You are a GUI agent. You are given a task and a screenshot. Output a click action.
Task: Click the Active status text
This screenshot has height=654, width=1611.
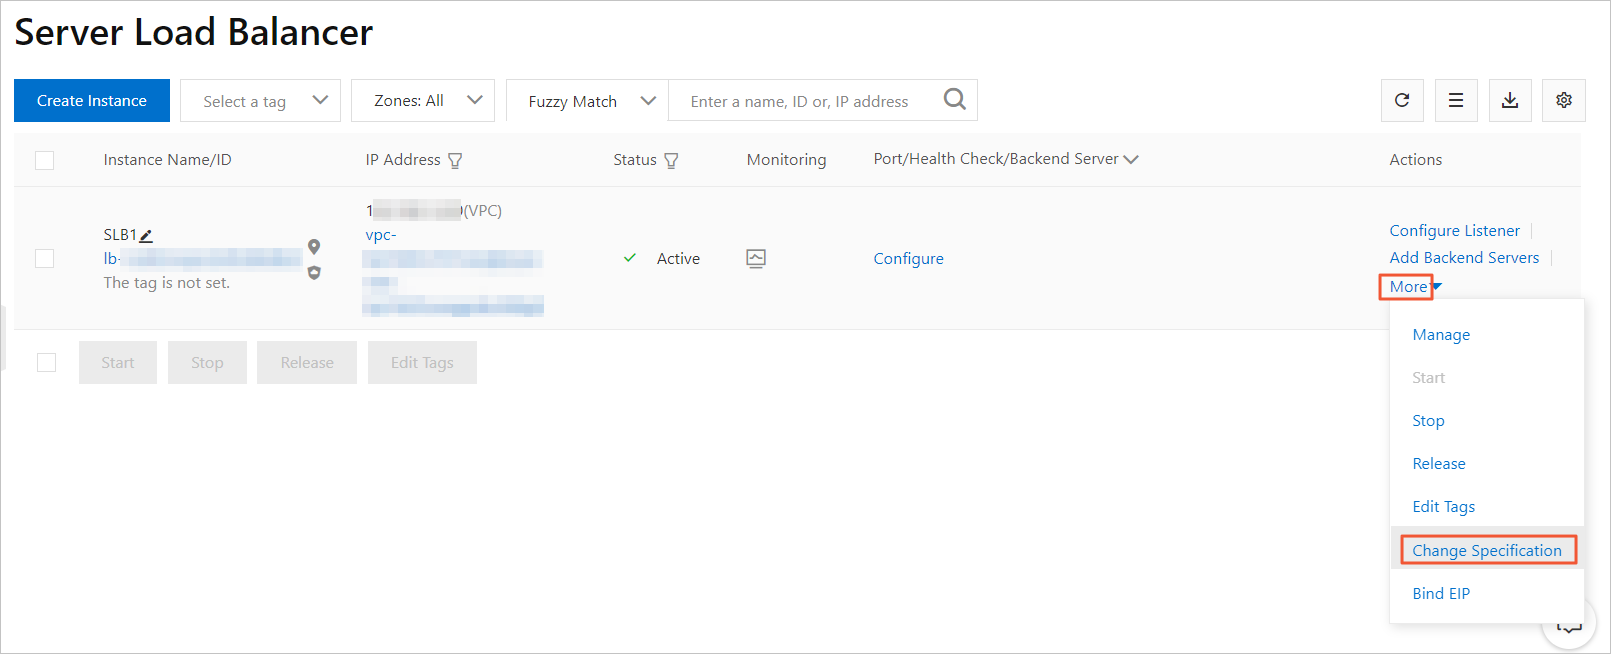pyautogui.click(x=678, y=259)
